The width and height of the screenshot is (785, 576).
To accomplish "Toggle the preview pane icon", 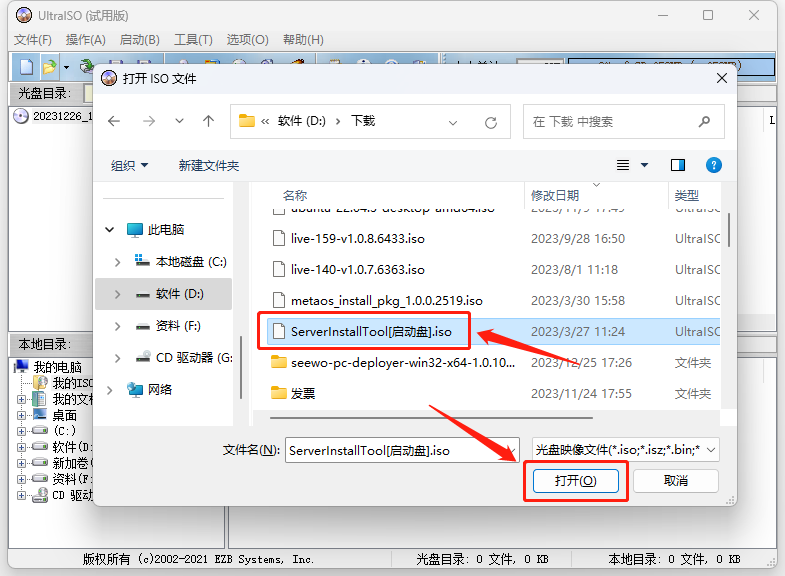I will pyautogui.click(x=678, y=165).
